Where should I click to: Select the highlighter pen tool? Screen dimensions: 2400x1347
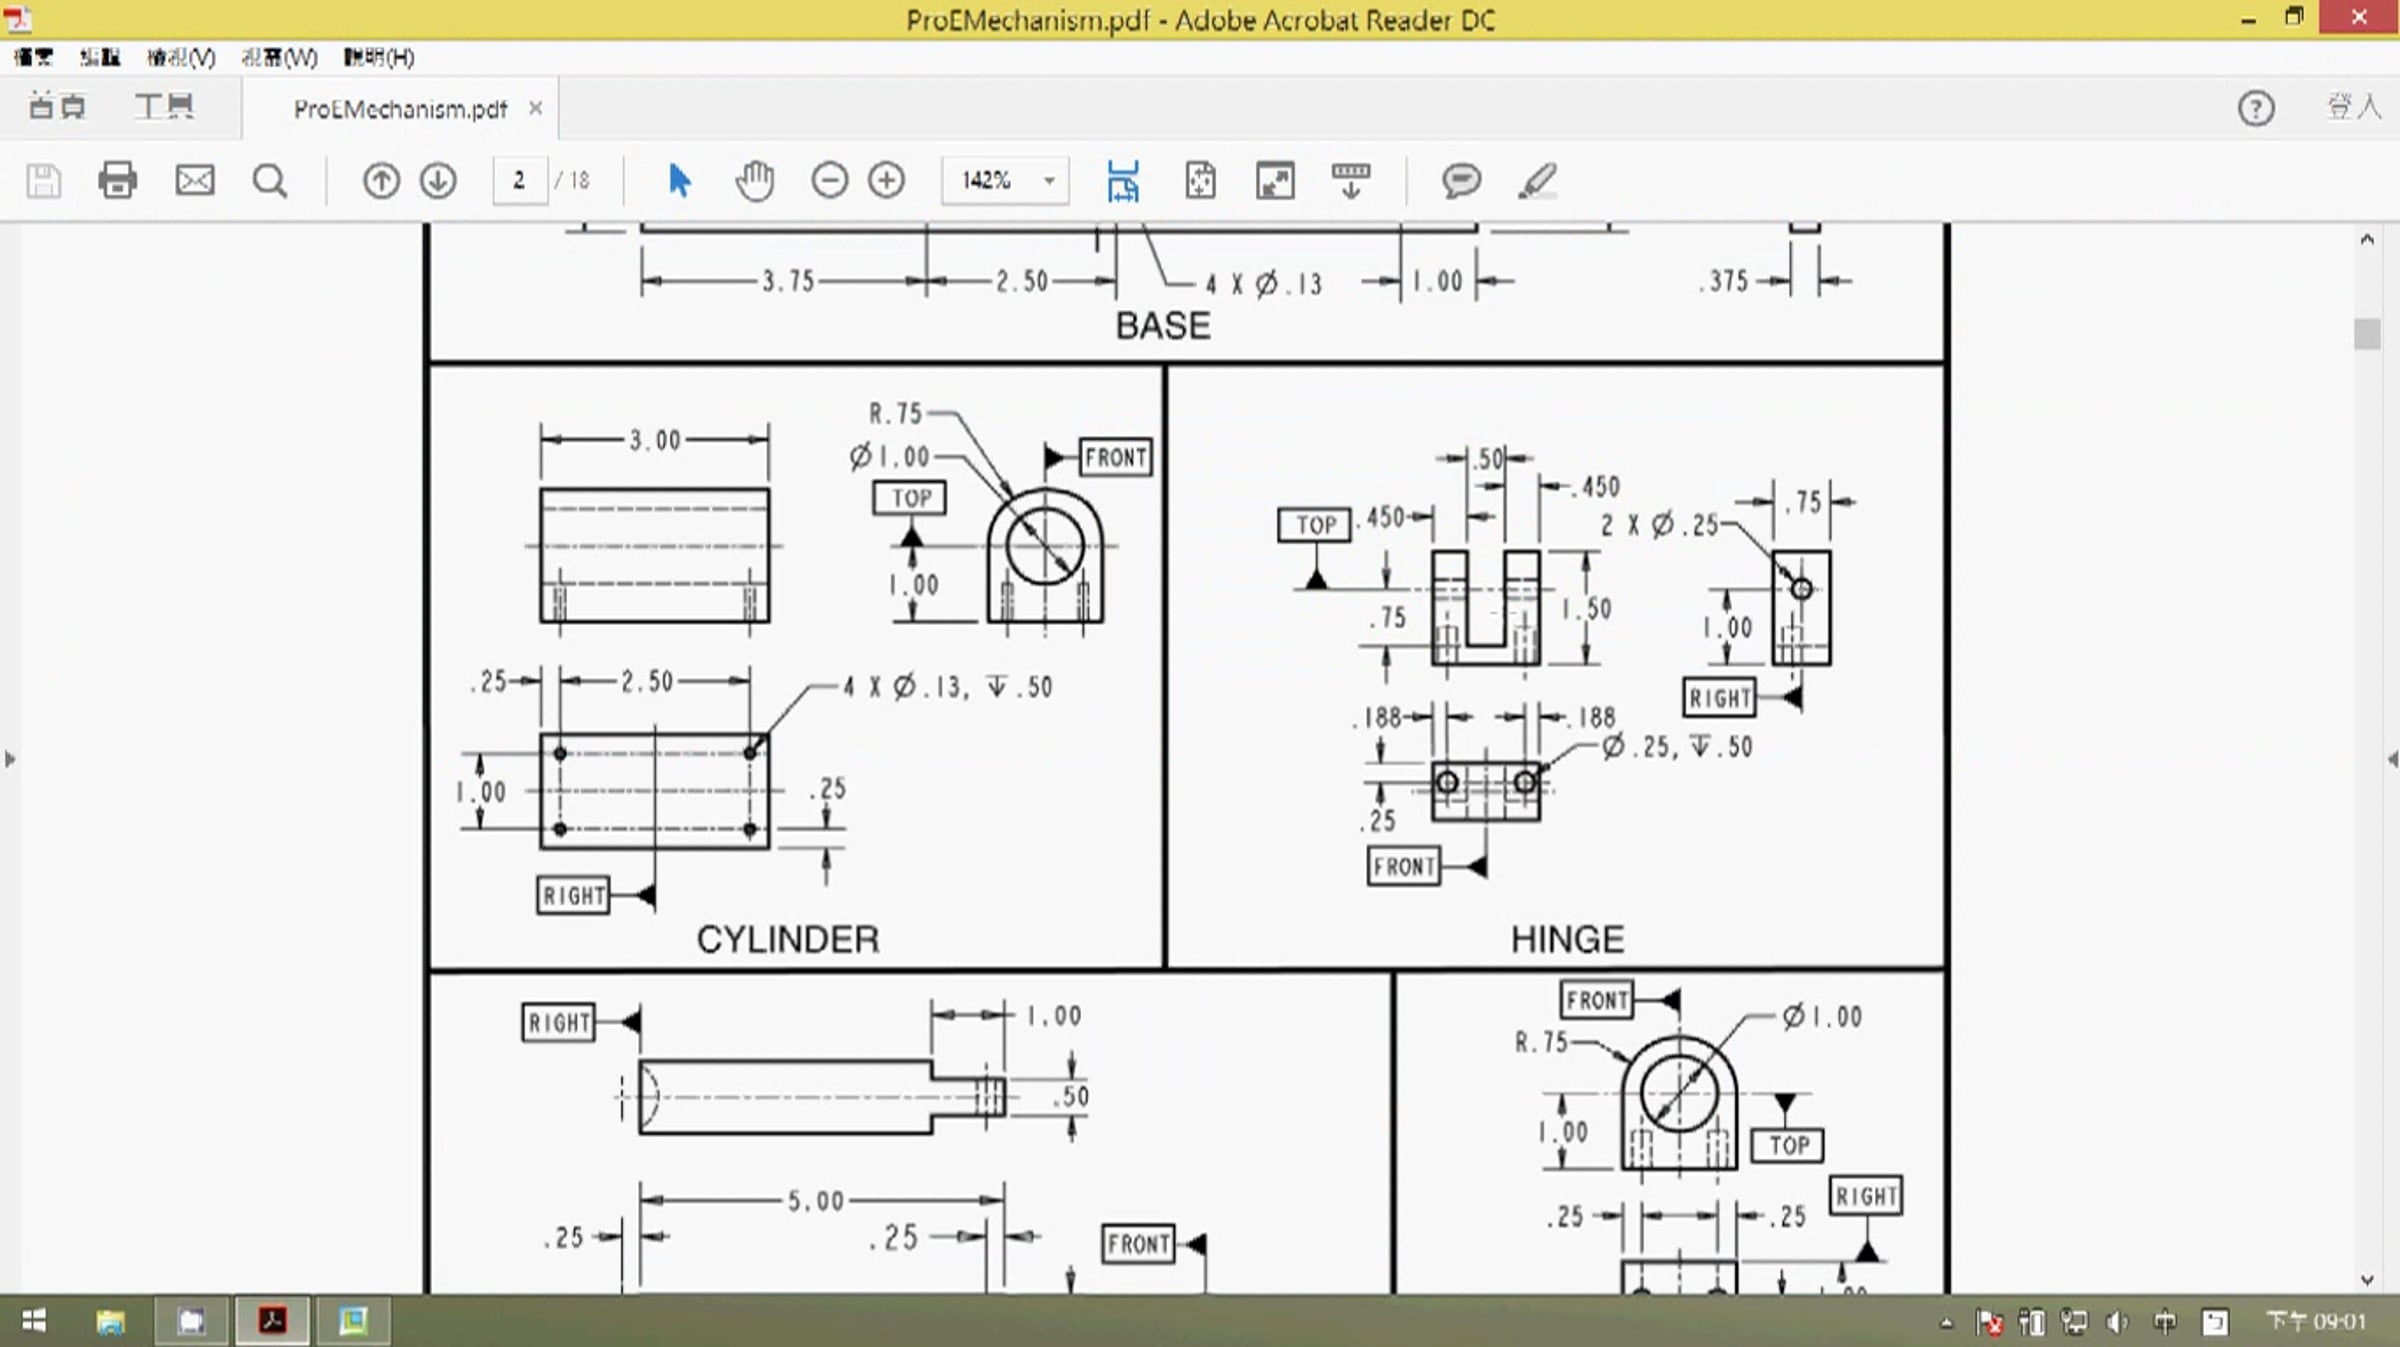(x=1537, y=181)
